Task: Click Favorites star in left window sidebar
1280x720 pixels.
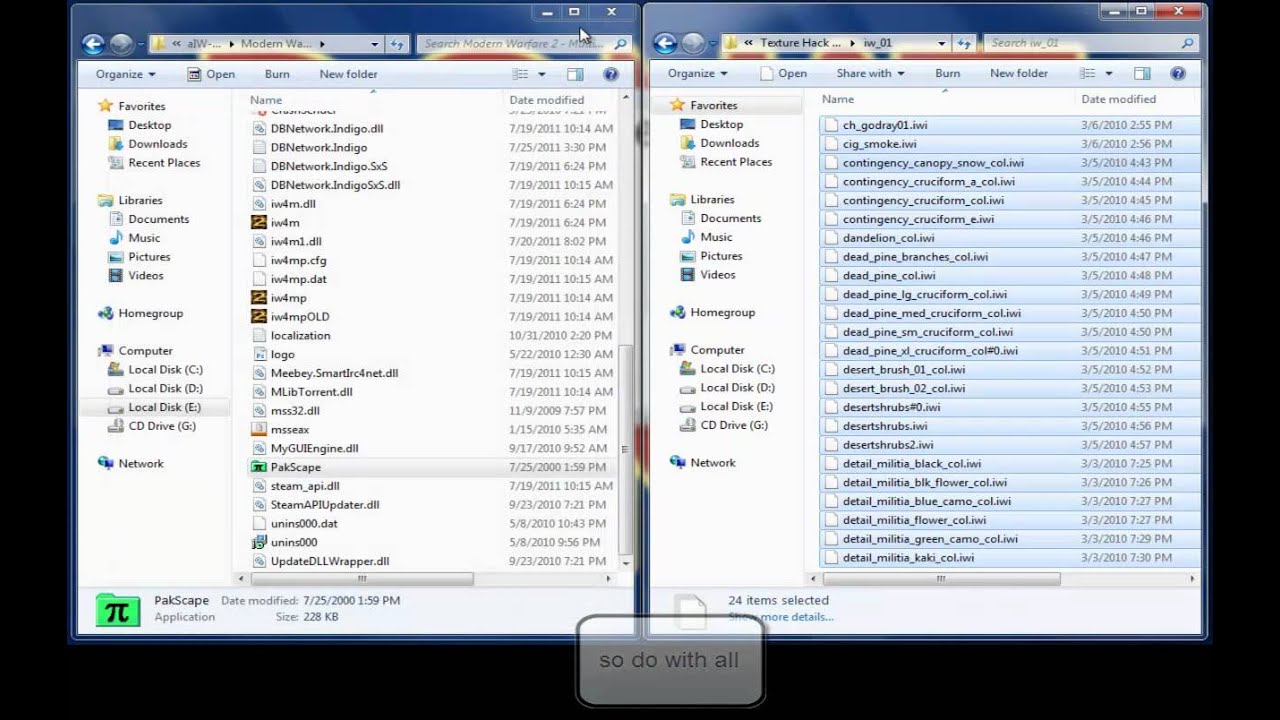Action: (x=105, y=106)
